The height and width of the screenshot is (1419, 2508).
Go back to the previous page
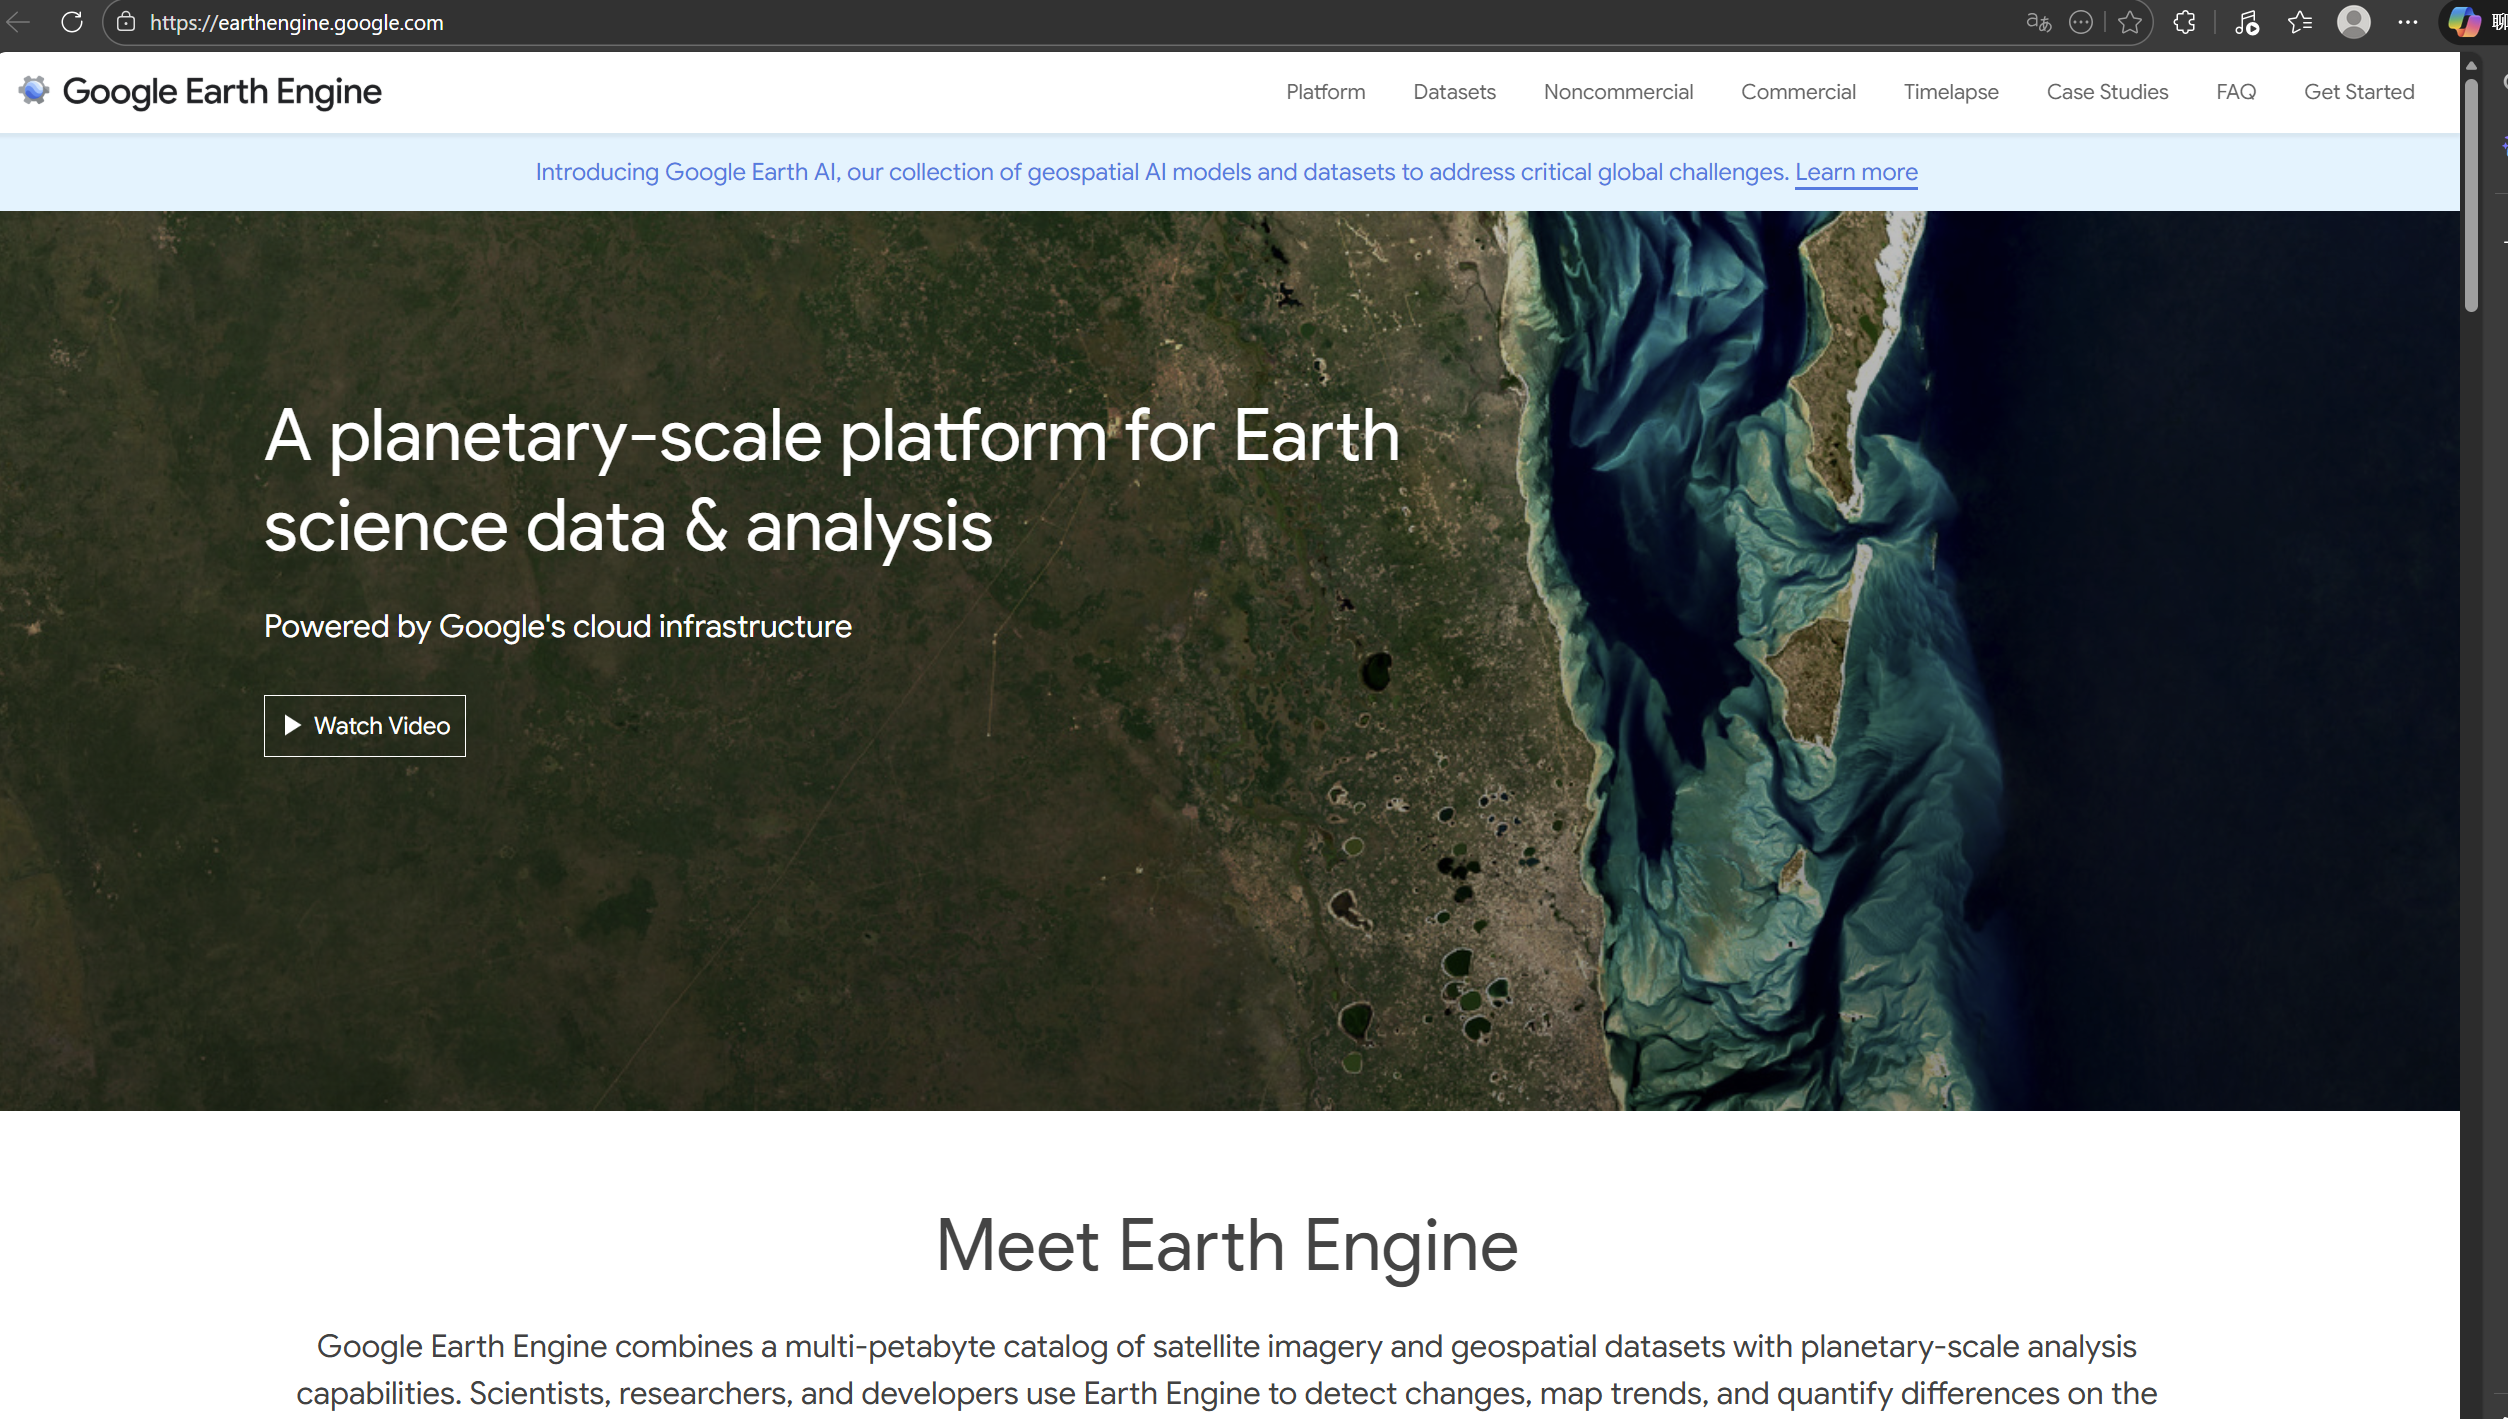(x=17, y=22)
